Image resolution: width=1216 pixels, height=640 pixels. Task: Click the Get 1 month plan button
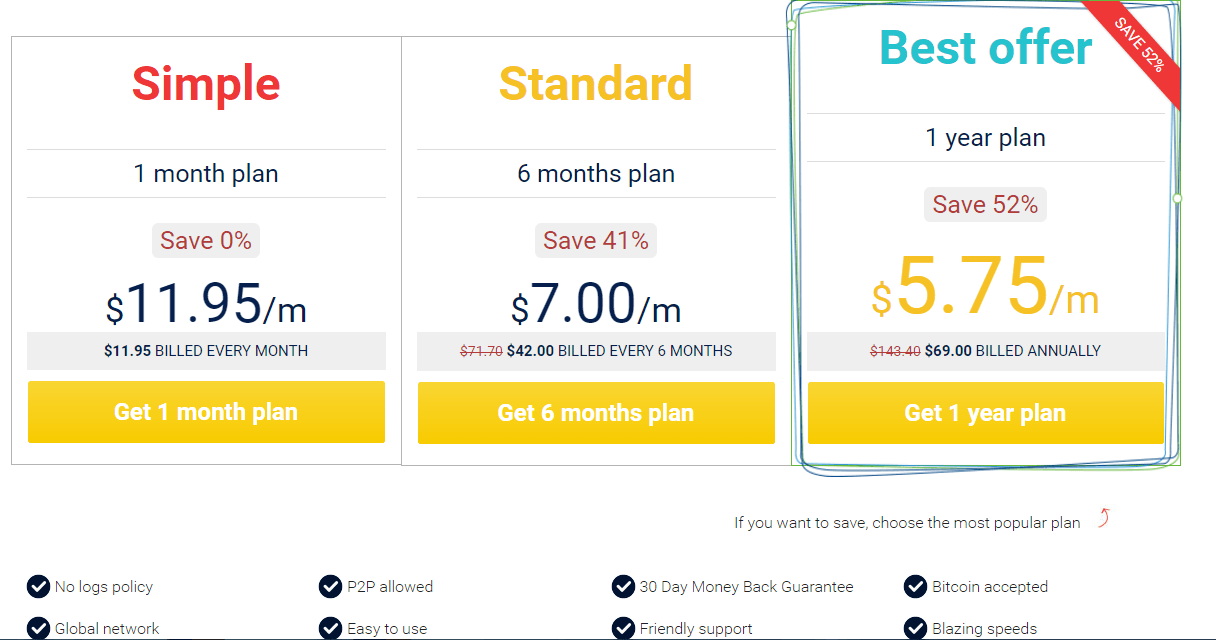pos(206,412)
